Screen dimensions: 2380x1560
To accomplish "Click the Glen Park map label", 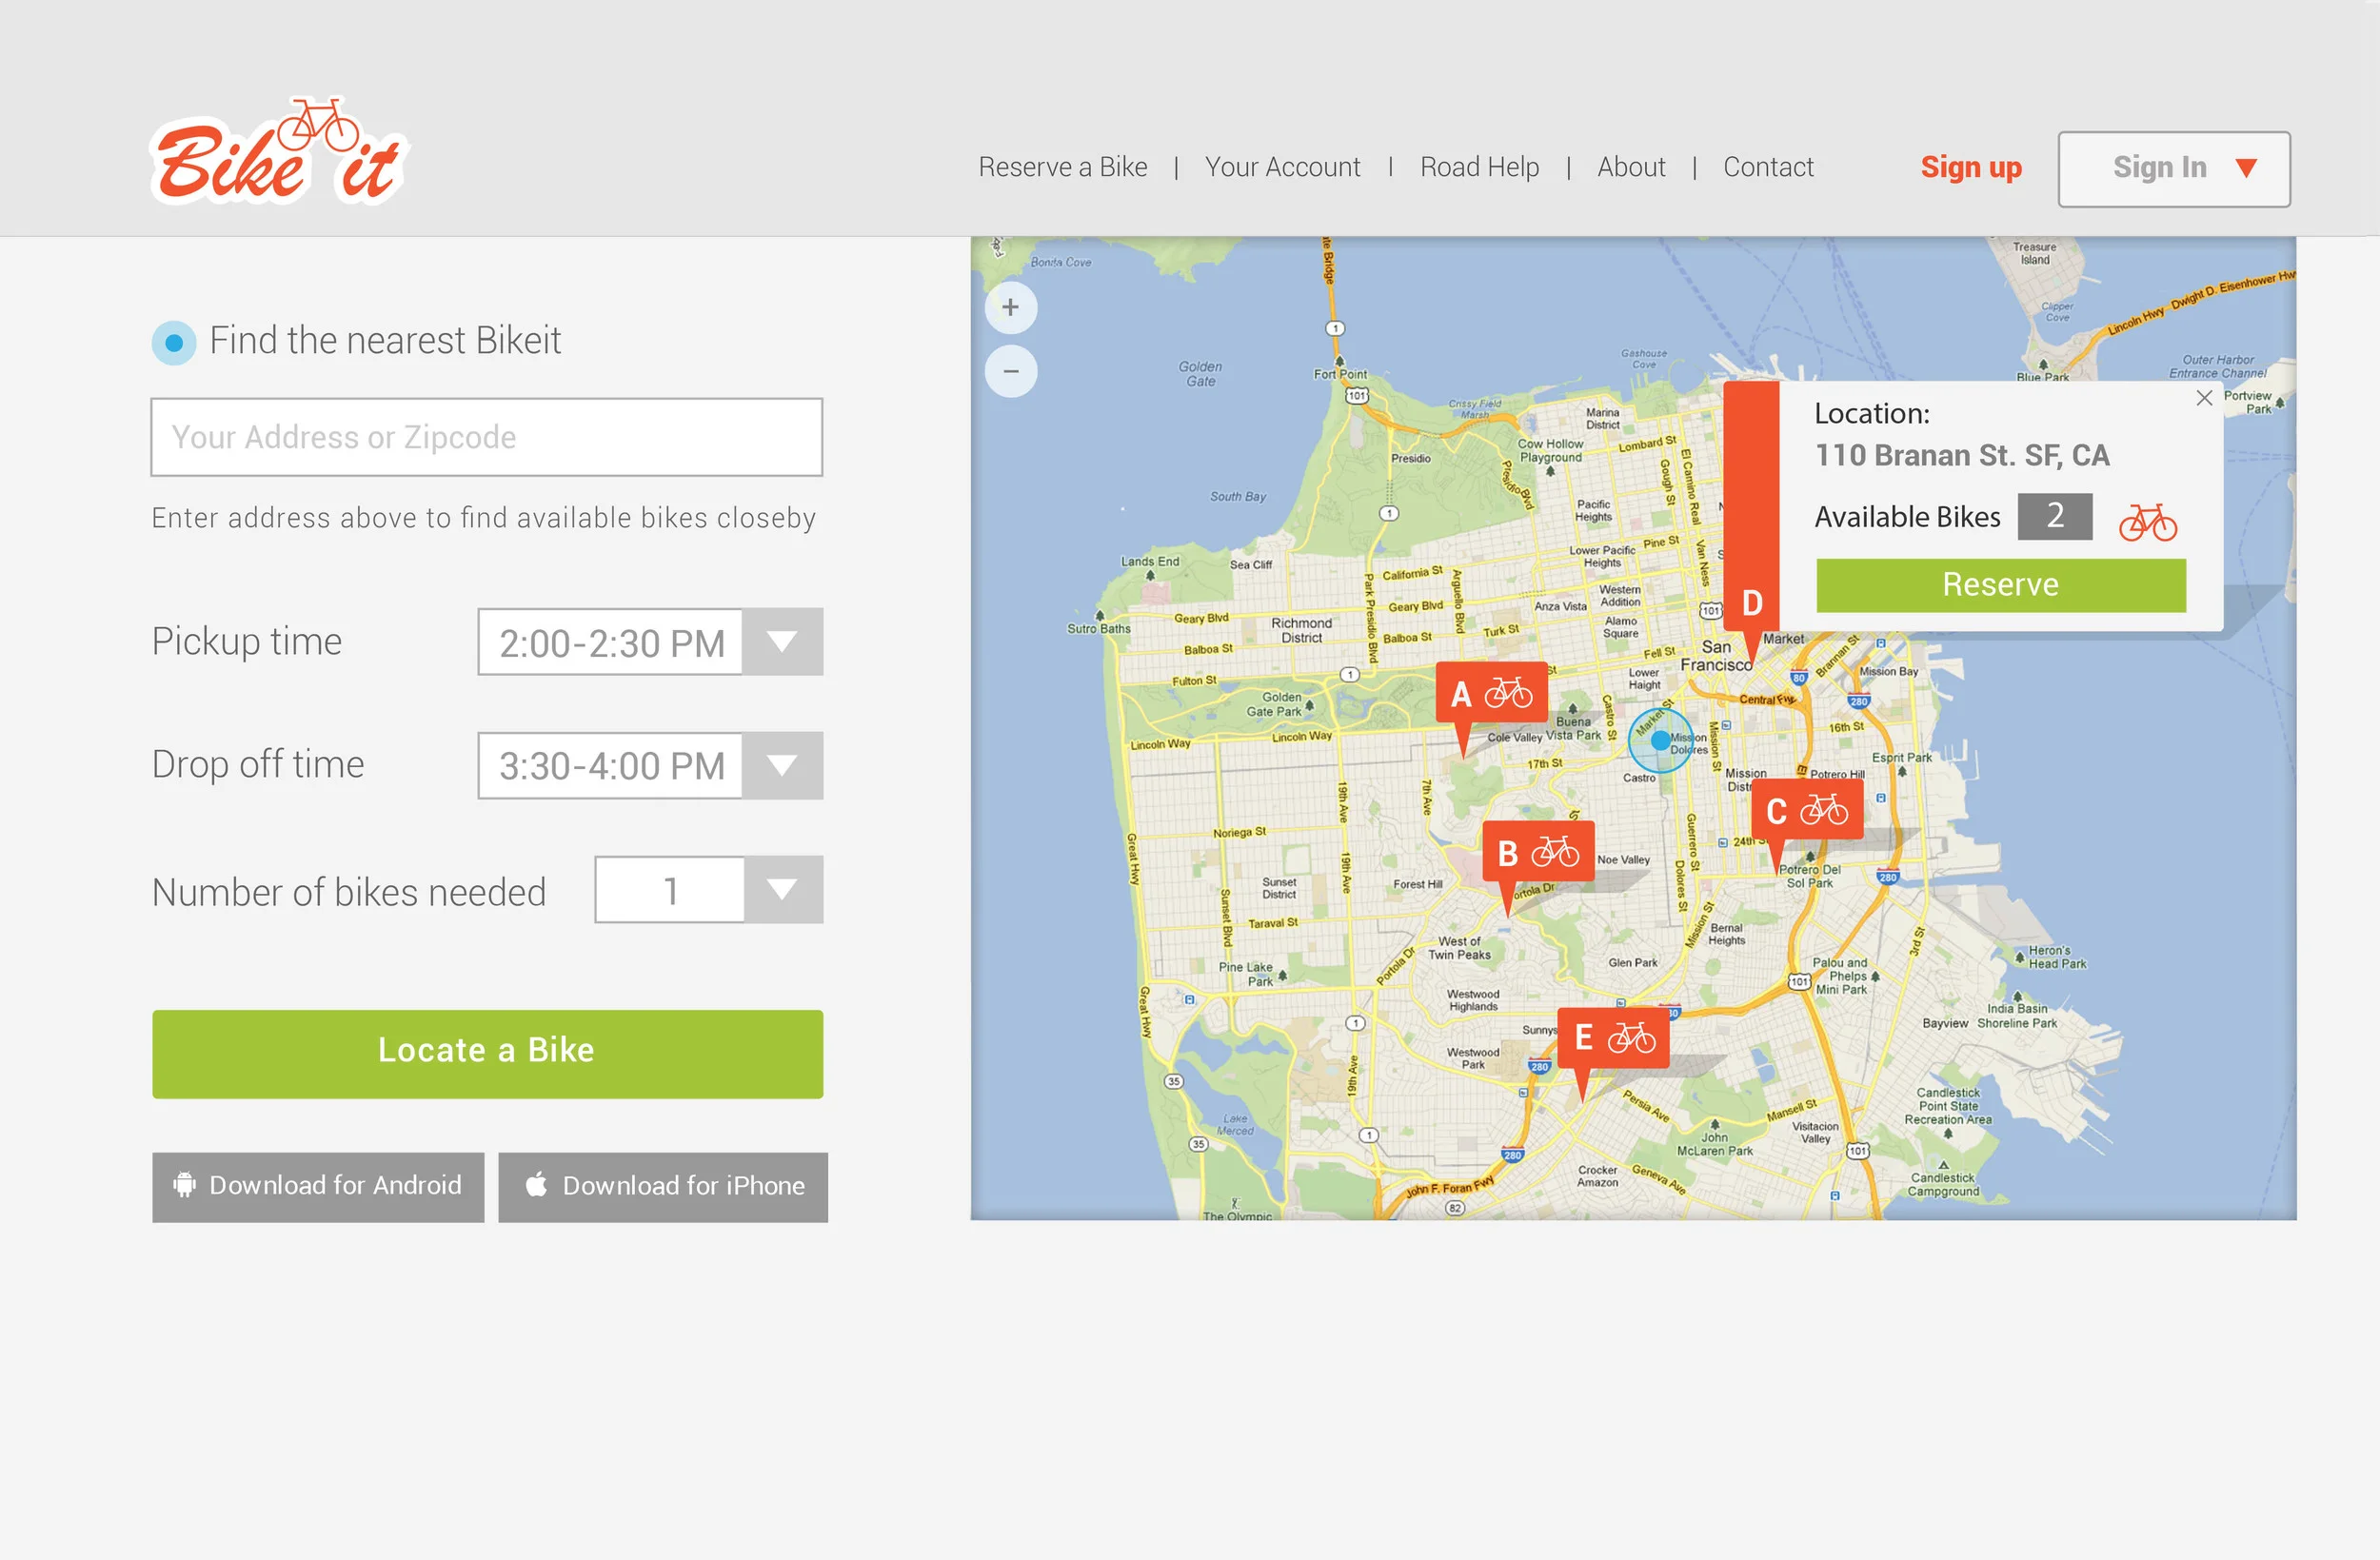I will (x=1632, y=962).
